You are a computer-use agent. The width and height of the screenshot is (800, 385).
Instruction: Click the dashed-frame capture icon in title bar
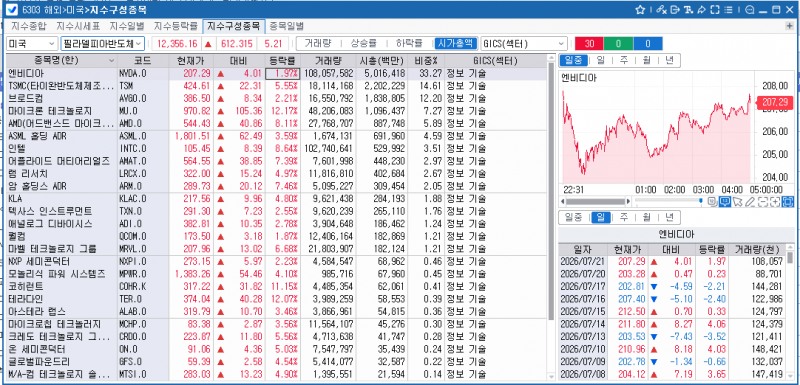click(715, 10)
